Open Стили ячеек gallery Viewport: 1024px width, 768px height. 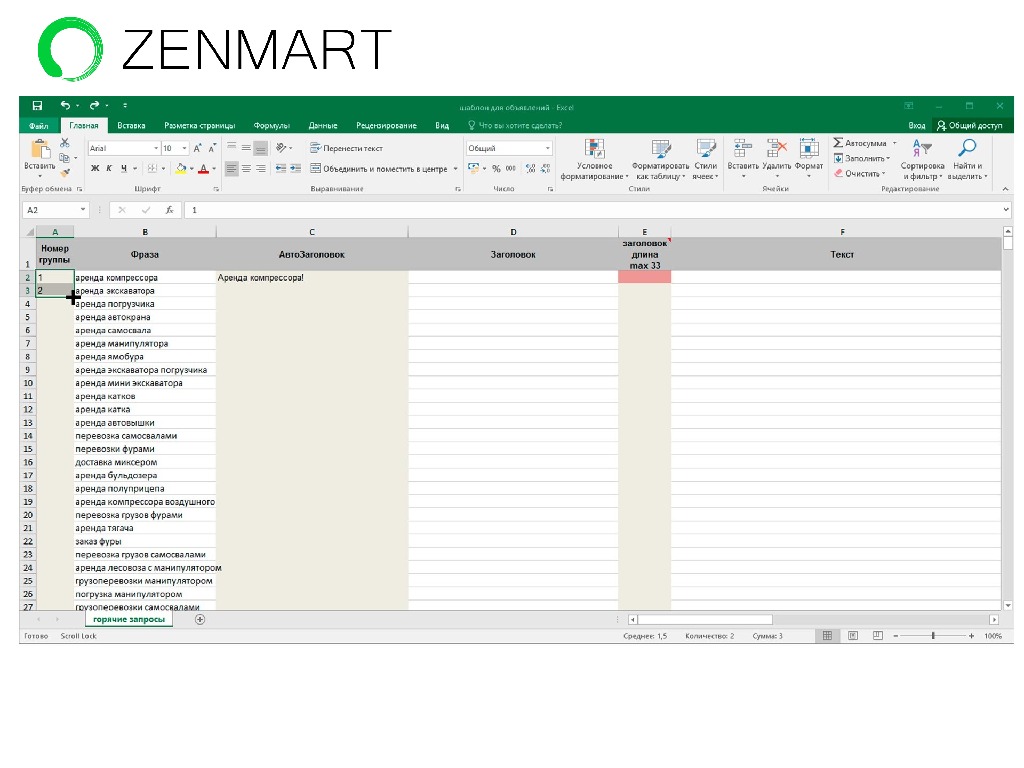(705, 159)
